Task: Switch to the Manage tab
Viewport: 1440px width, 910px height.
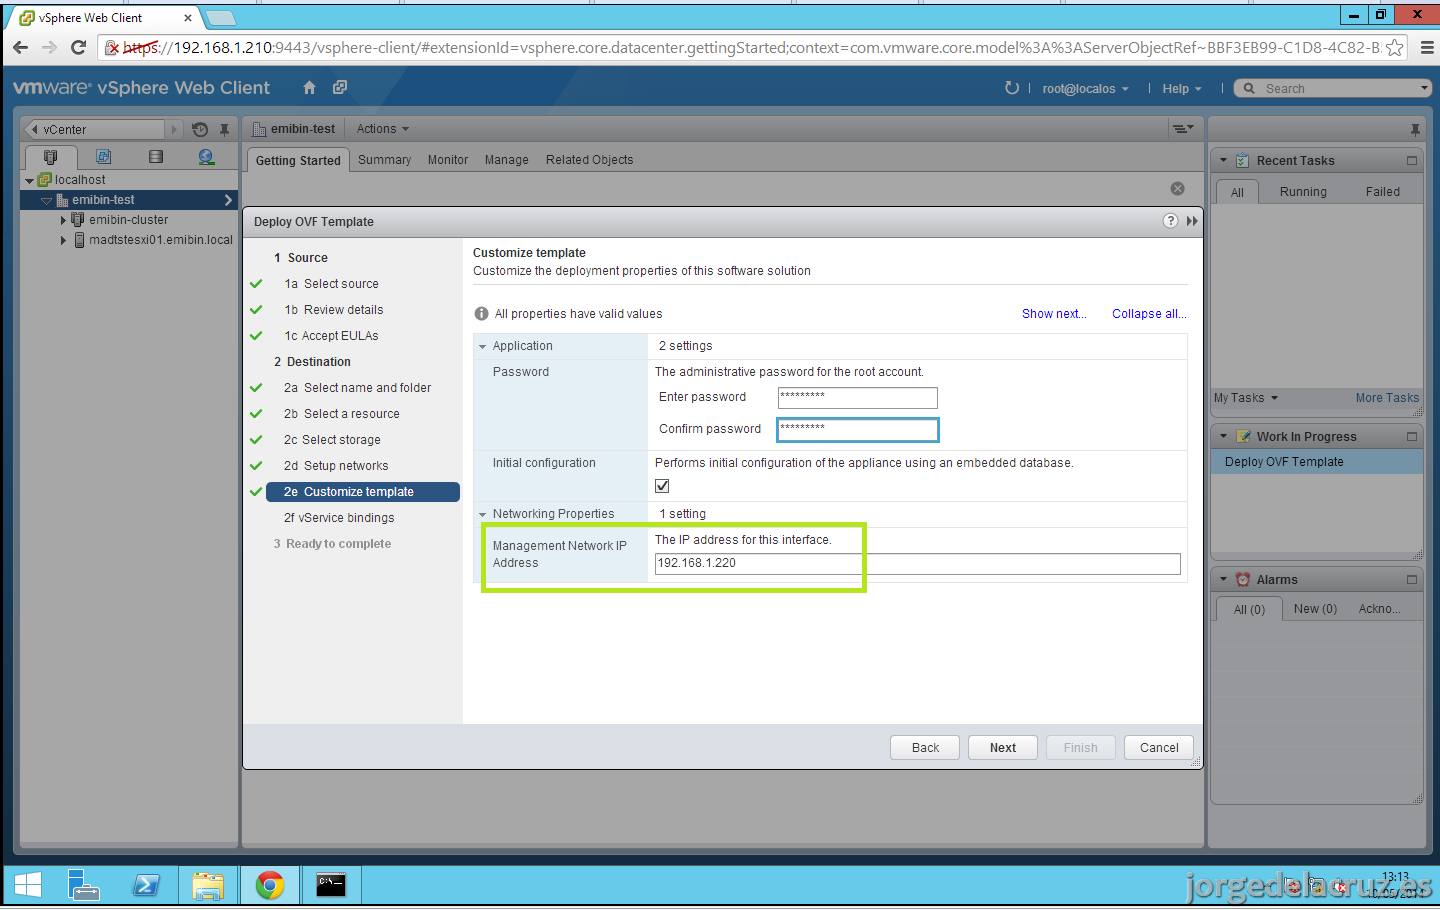Action: (x=507, y=160)
